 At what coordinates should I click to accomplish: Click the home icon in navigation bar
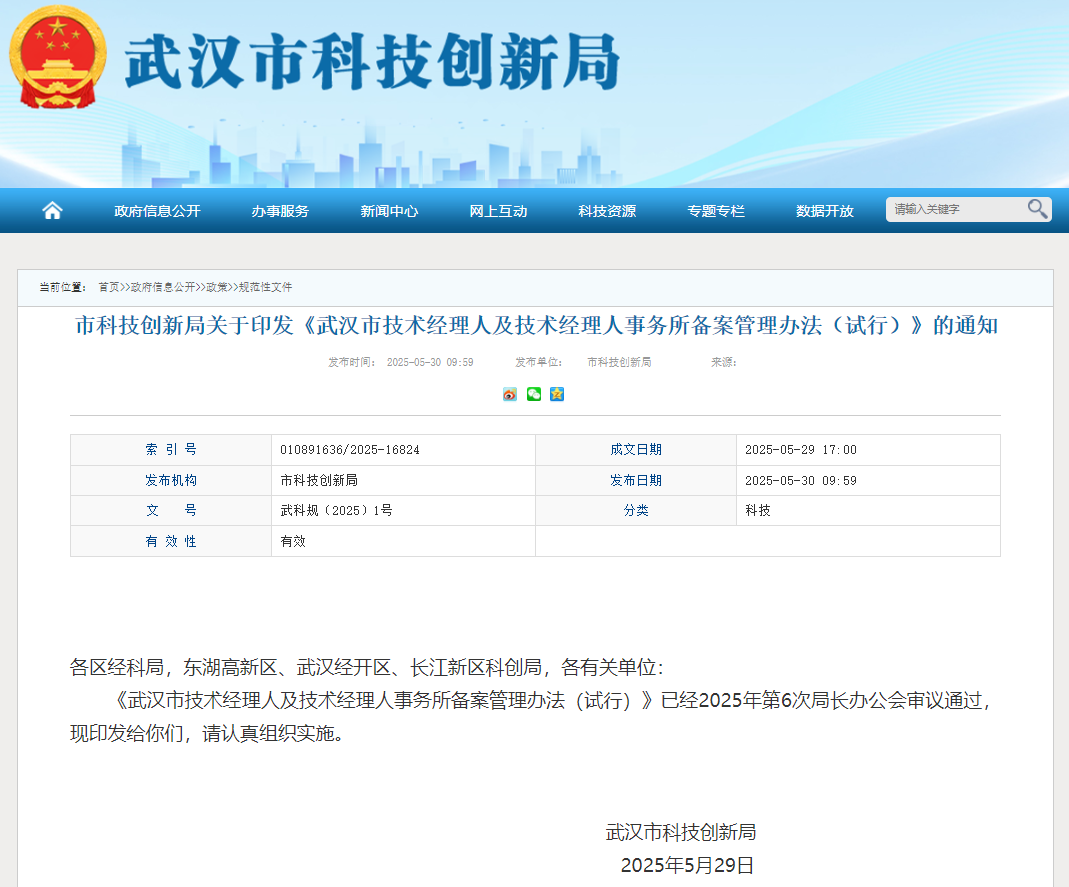coord(52,210)
